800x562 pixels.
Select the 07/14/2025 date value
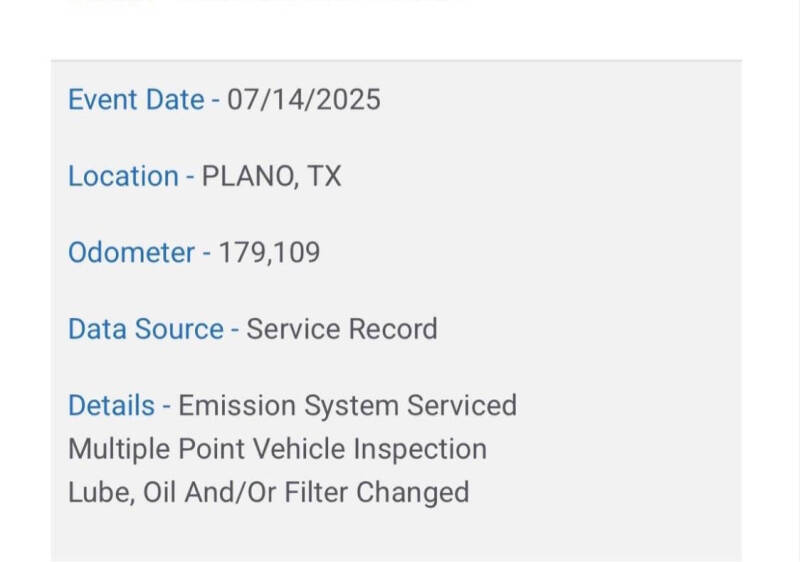304,100
